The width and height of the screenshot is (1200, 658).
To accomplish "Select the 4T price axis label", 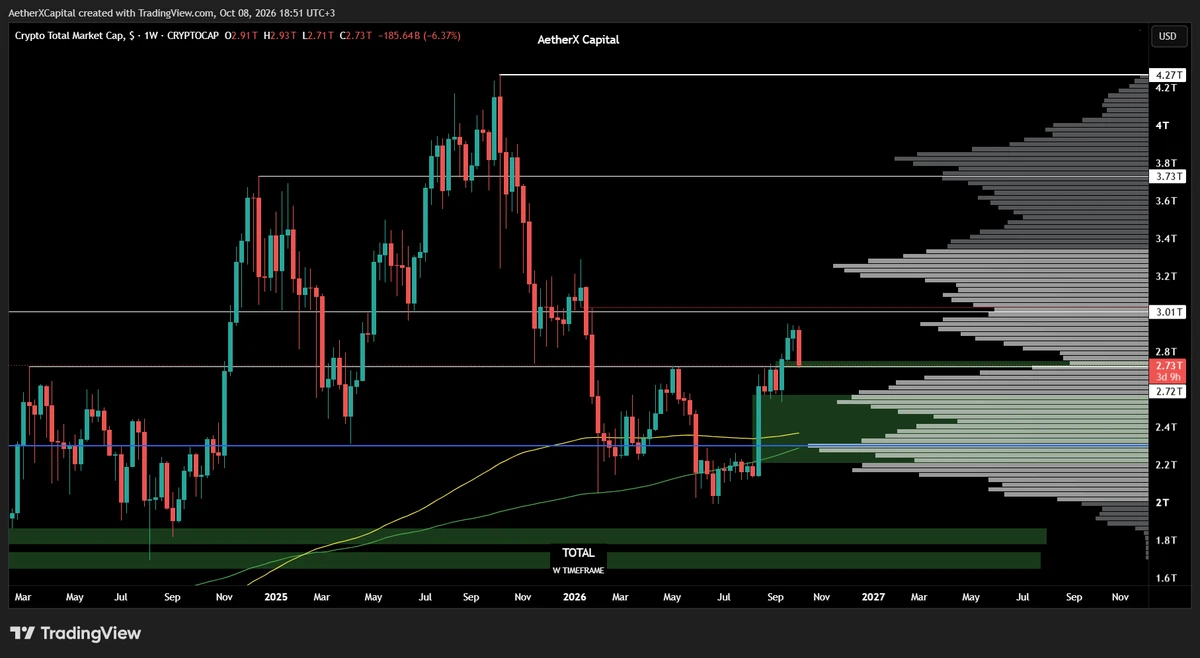I will point(1163,126).
